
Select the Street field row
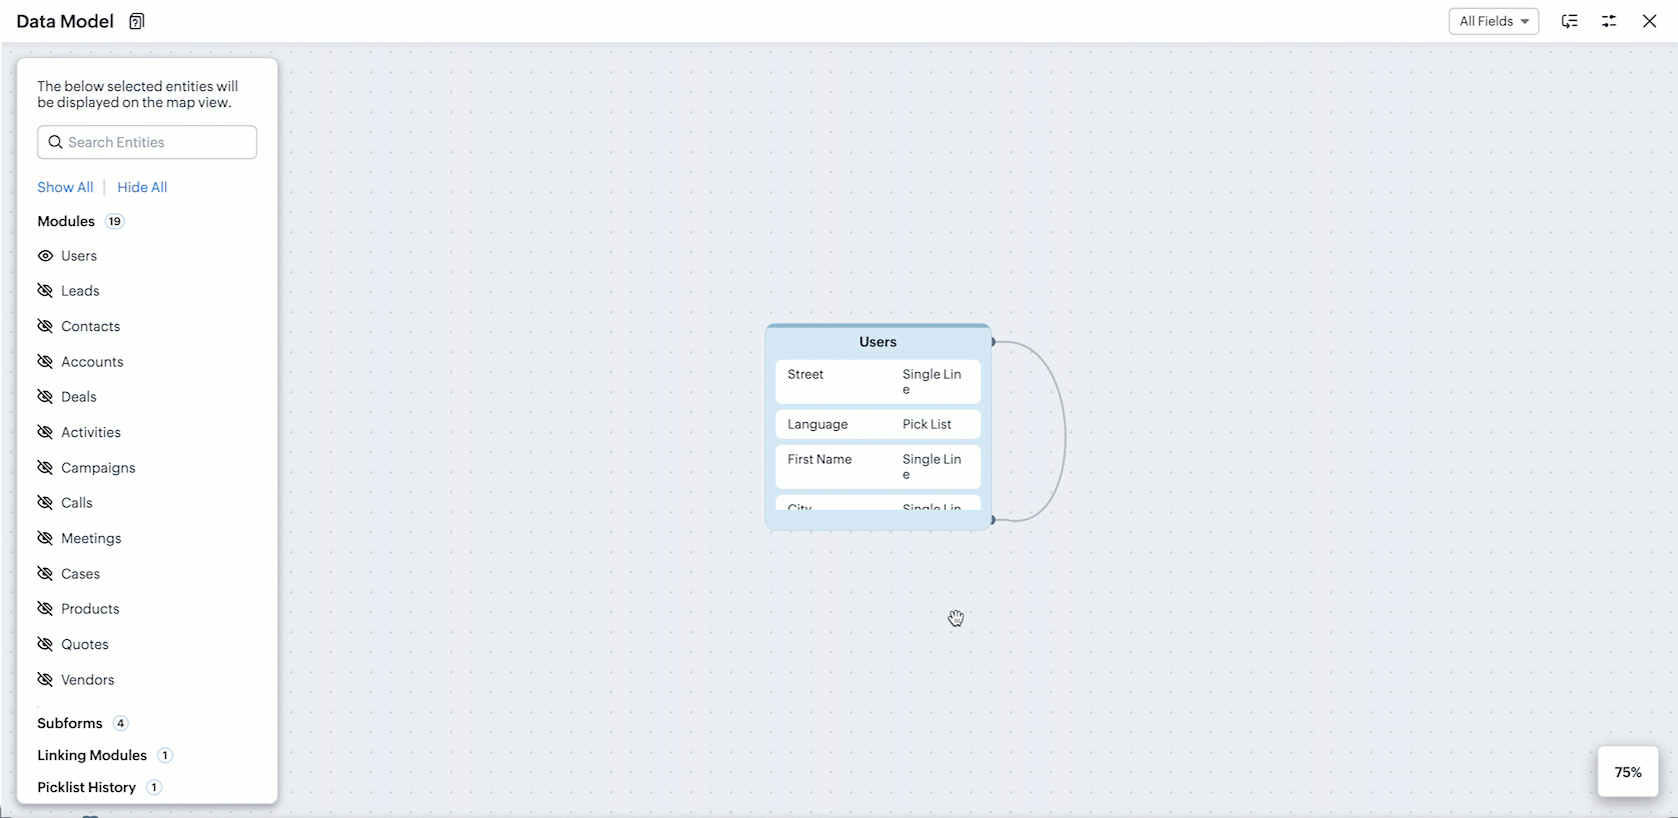point(878,381)
